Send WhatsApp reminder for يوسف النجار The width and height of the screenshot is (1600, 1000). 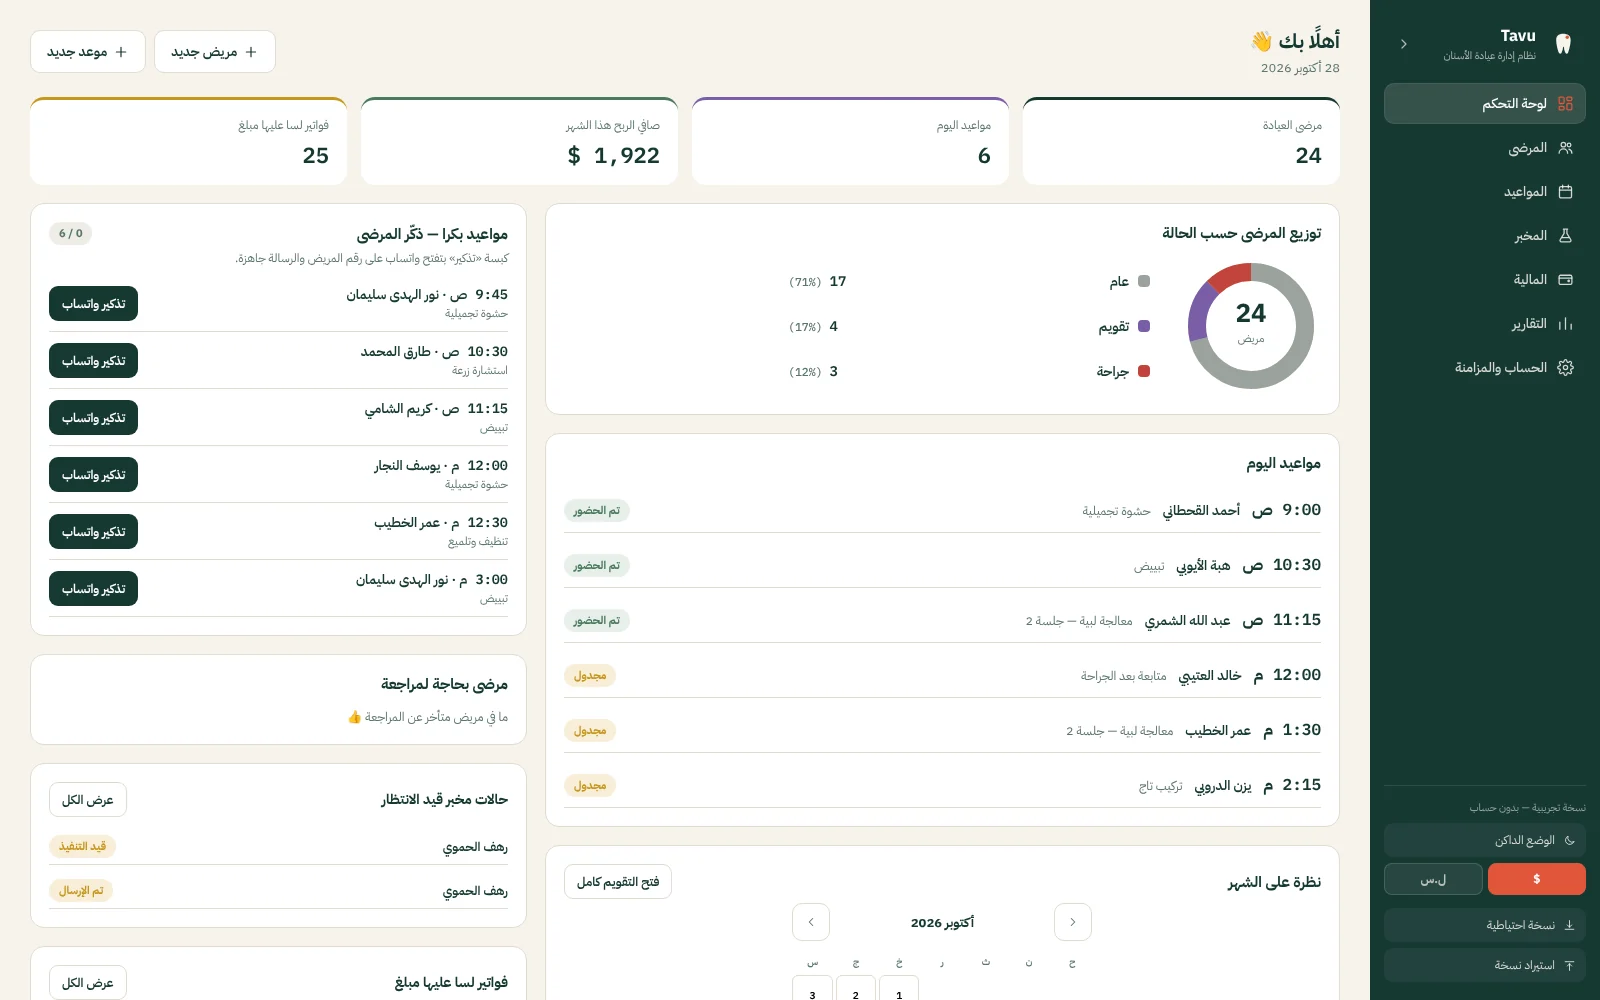click(x=93, y=475)
